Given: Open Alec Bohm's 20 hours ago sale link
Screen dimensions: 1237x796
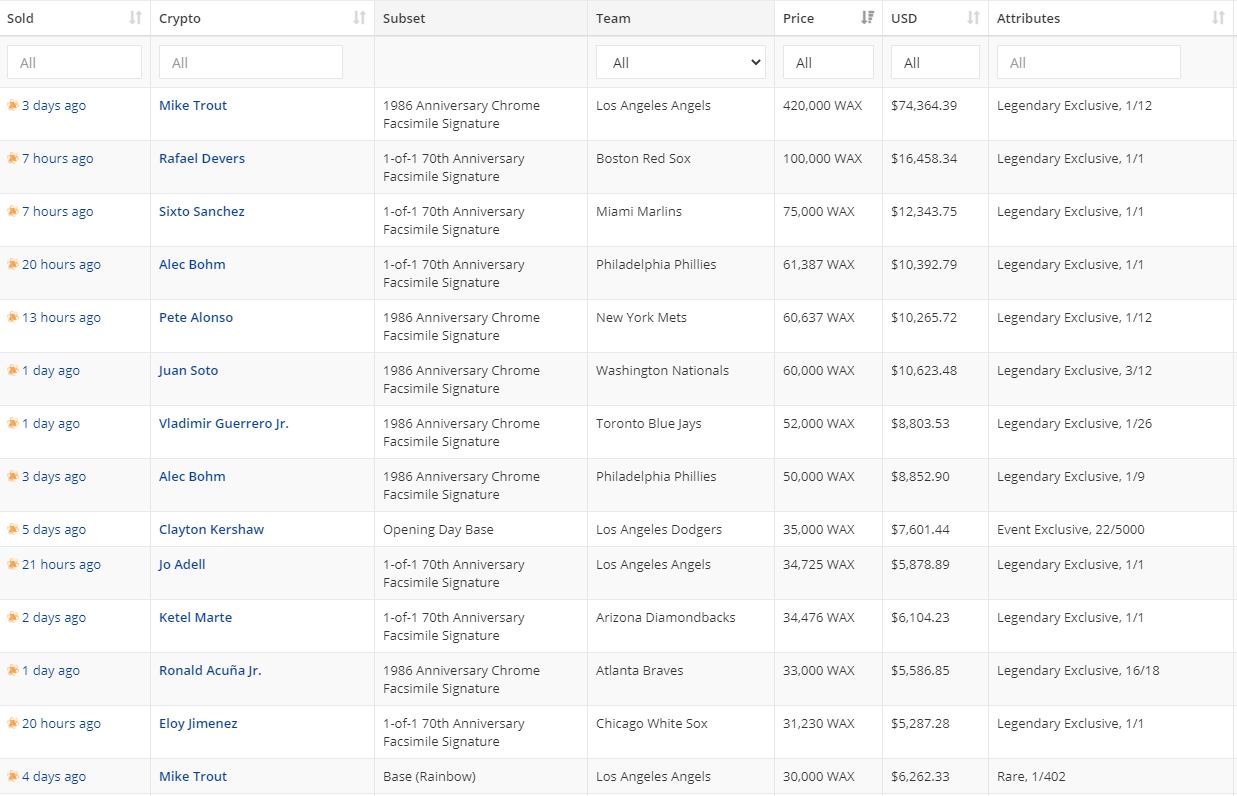Looking at the screenshot, I should click(61, 264).
